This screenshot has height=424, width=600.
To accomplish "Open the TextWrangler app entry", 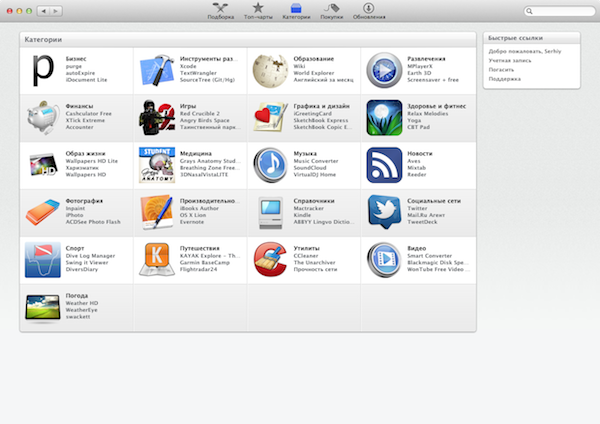I will (198, 73).
